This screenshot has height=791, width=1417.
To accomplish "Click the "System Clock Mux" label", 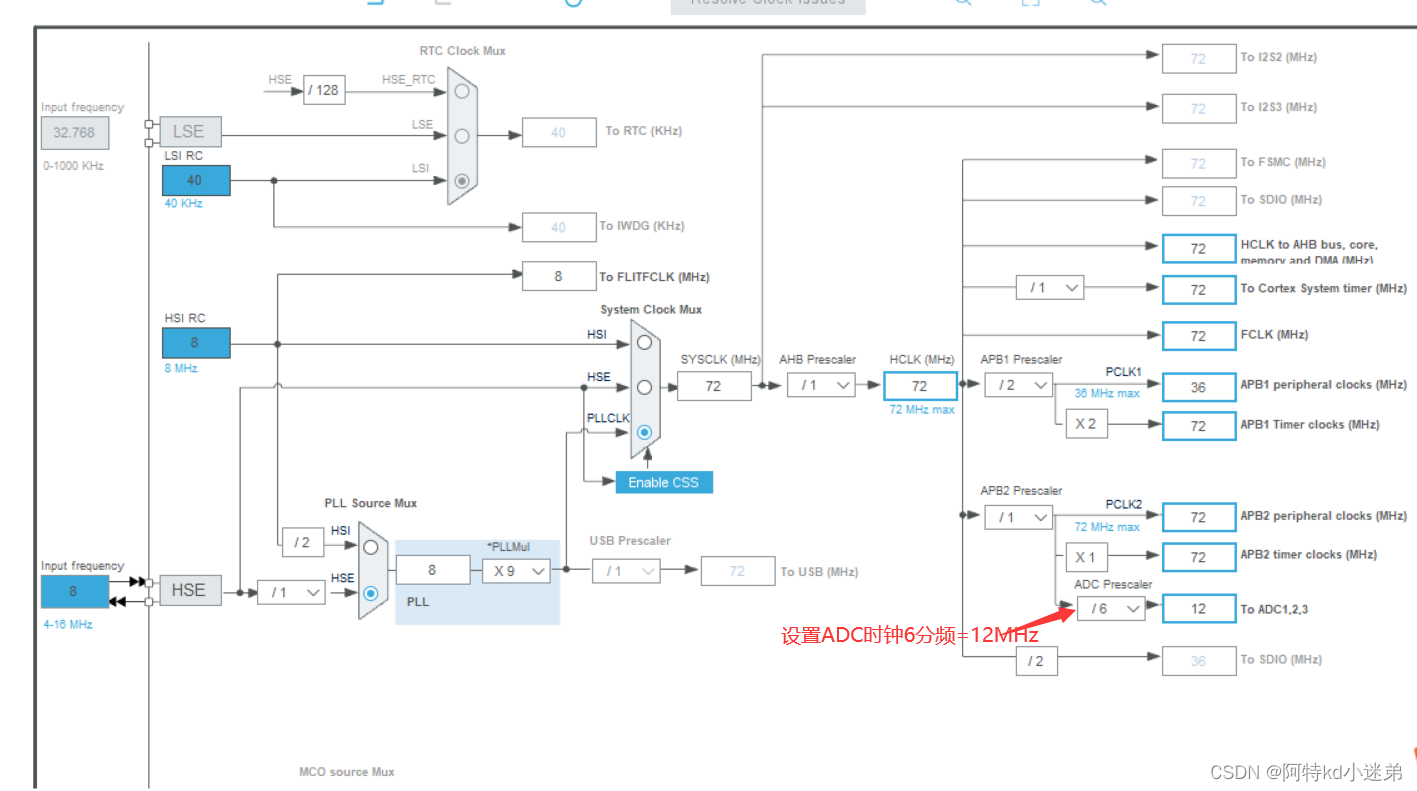I will 651,309.
